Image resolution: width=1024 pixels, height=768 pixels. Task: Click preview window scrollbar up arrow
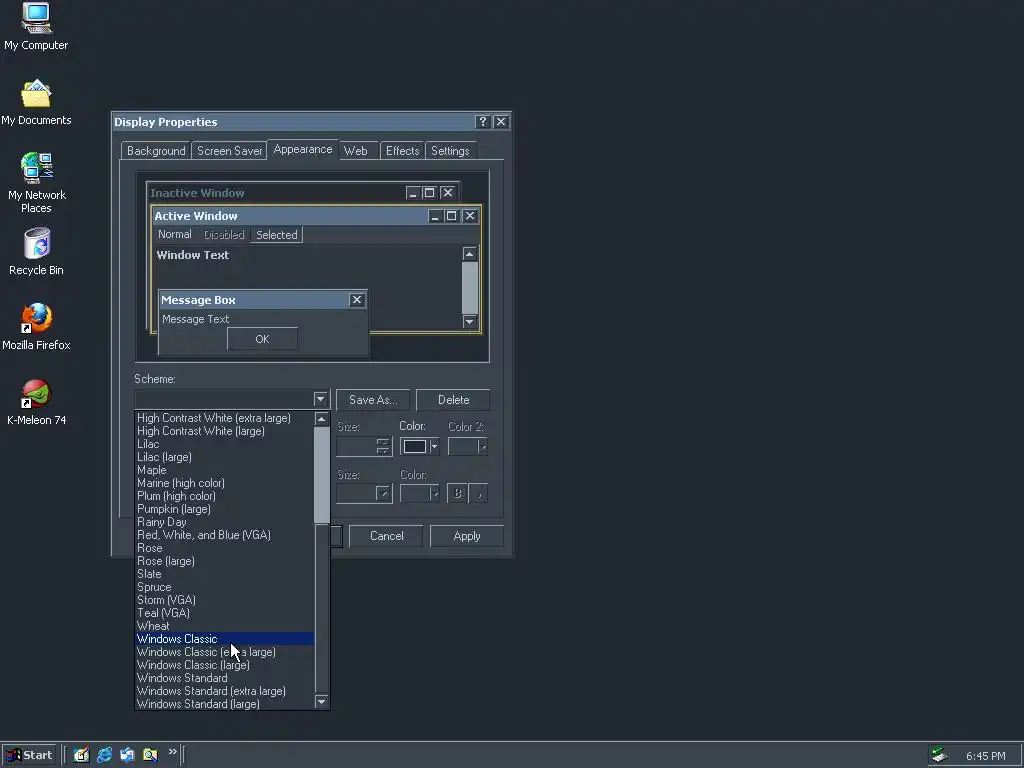(470, 253)
